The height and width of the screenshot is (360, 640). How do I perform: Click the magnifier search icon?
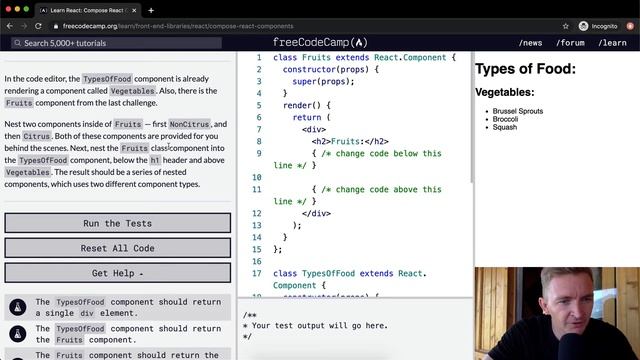tap(17, 43)
